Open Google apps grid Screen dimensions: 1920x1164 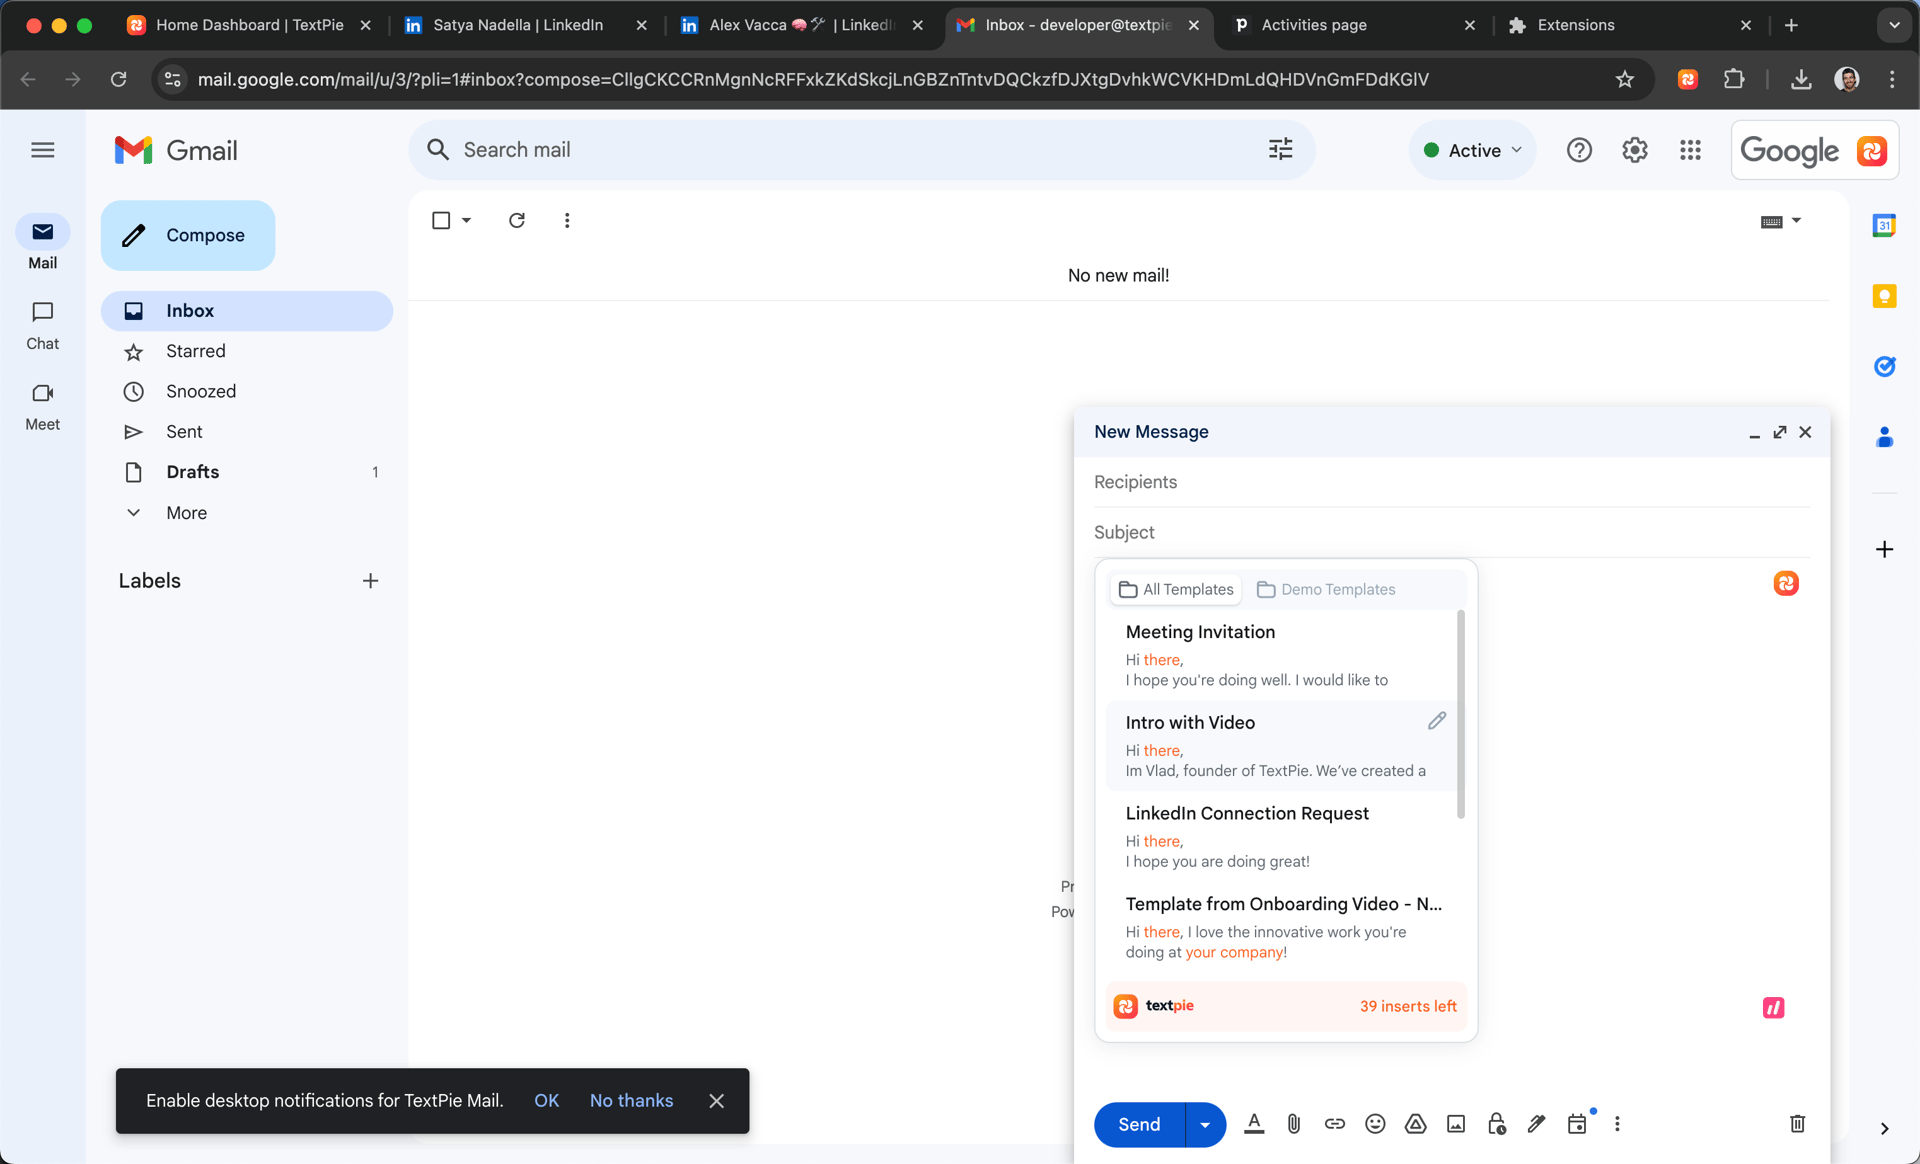[1690, 150]
